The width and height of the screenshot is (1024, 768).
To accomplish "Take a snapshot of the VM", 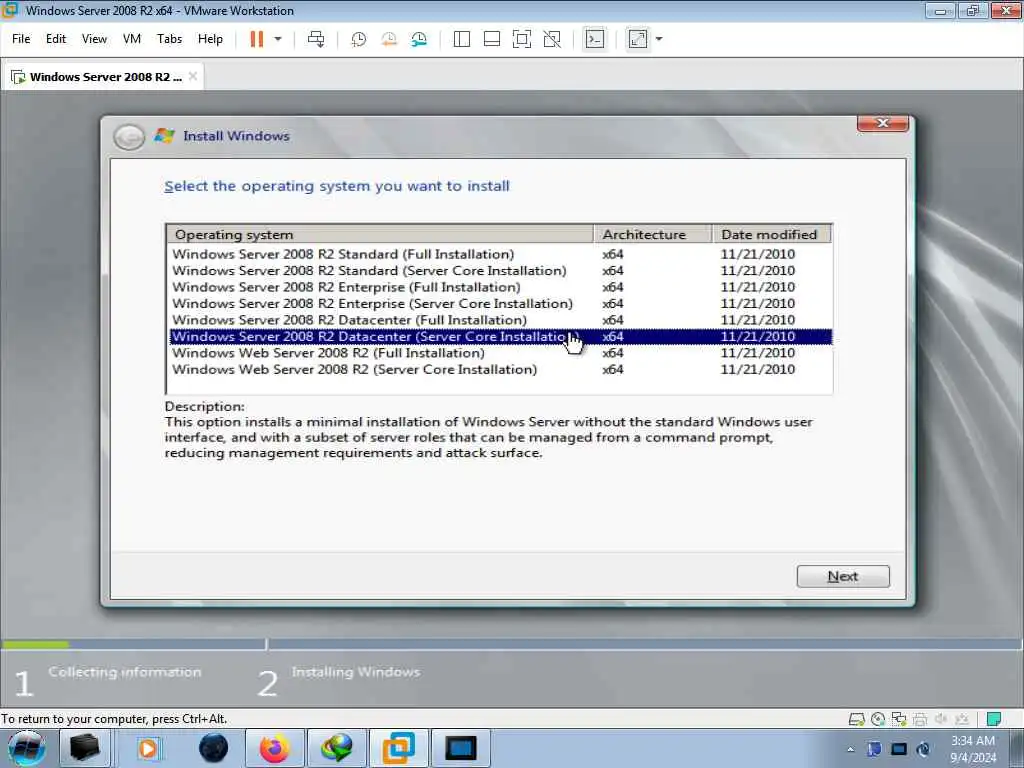I will [359, 39].
